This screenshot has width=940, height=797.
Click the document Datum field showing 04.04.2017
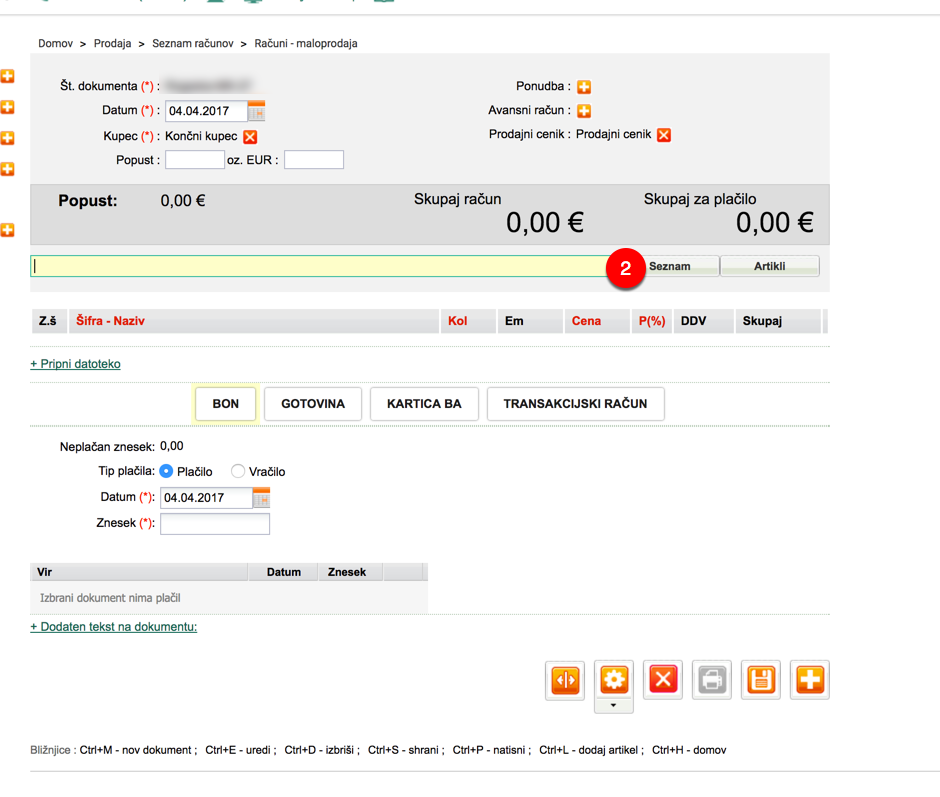(x=206, y=111)
